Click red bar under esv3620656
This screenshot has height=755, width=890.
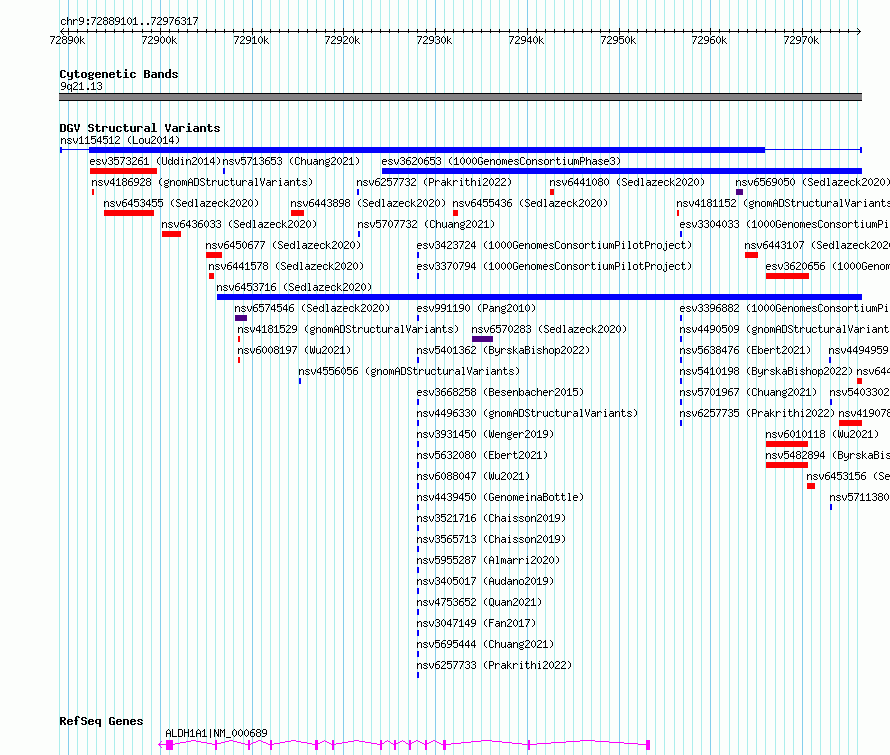(x=787, y=276)
